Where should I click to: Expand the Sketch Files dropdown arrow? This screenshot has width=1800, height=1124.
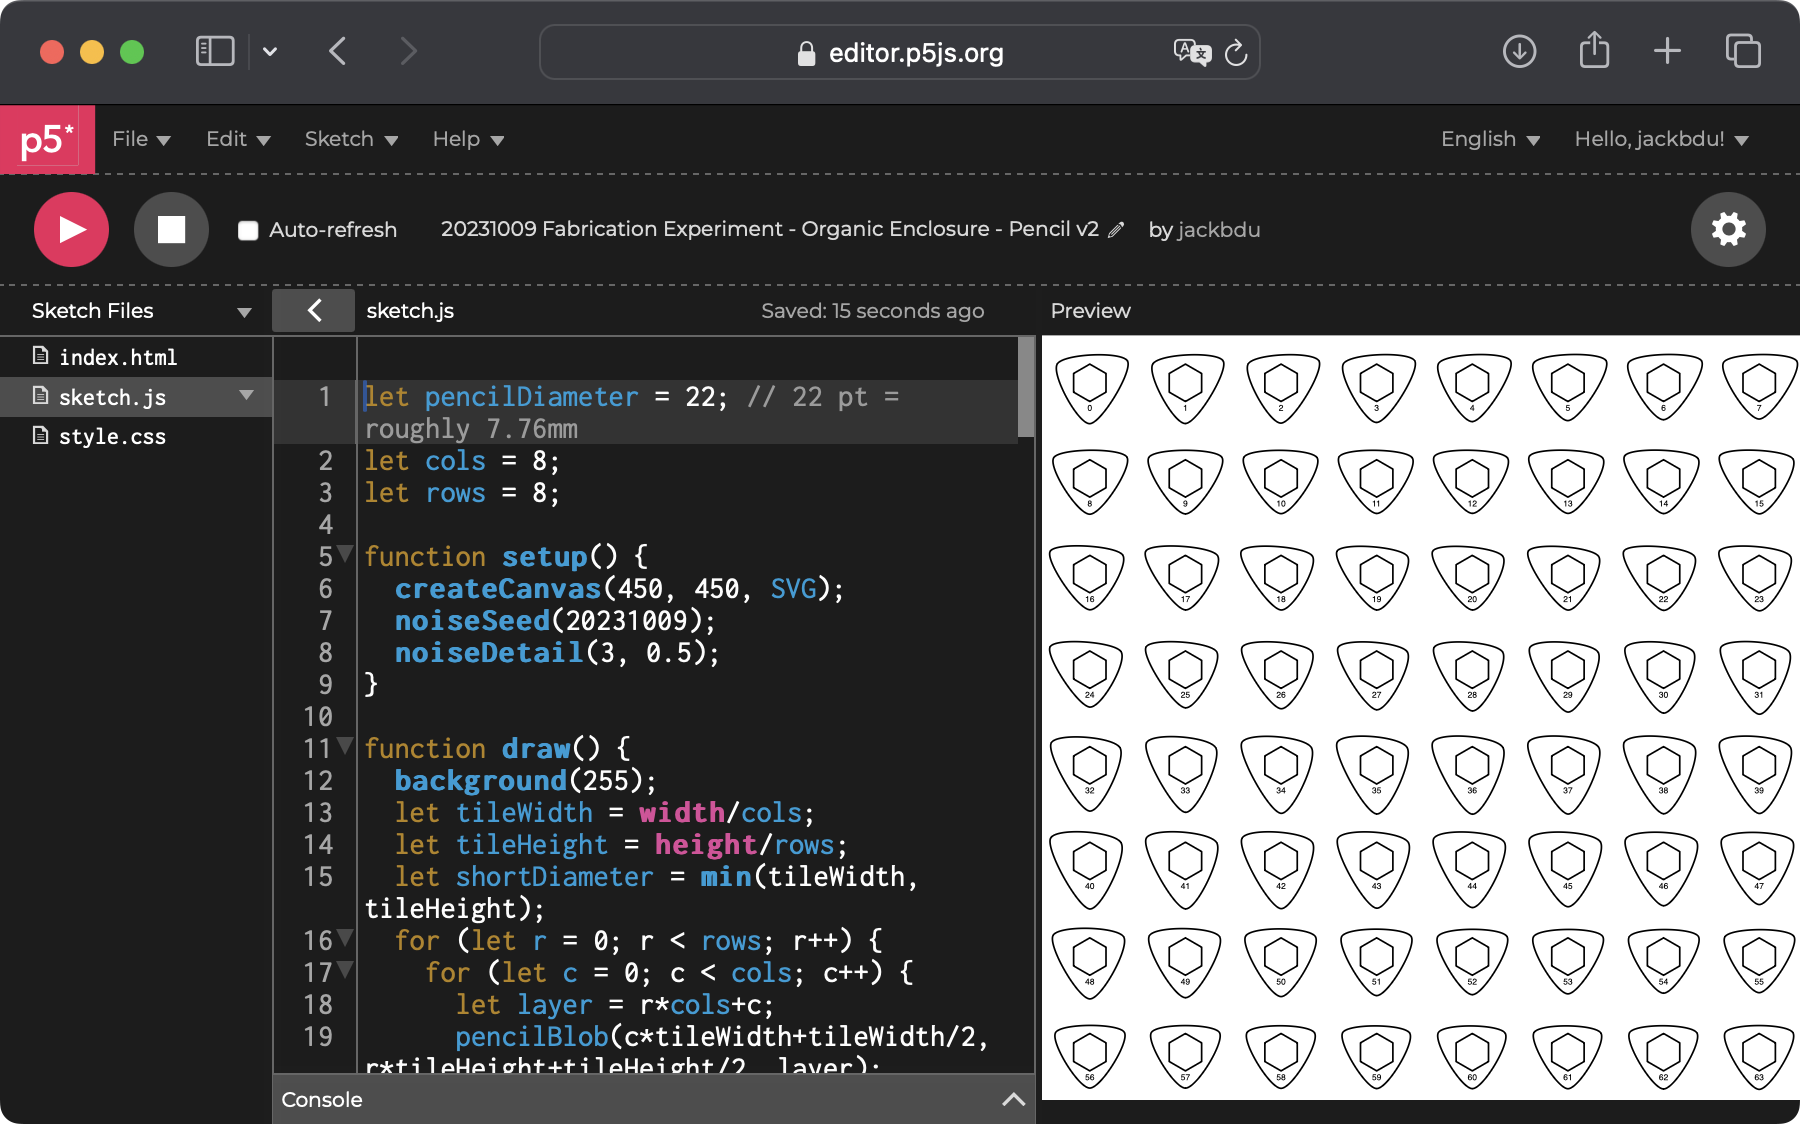coord(244,312)
